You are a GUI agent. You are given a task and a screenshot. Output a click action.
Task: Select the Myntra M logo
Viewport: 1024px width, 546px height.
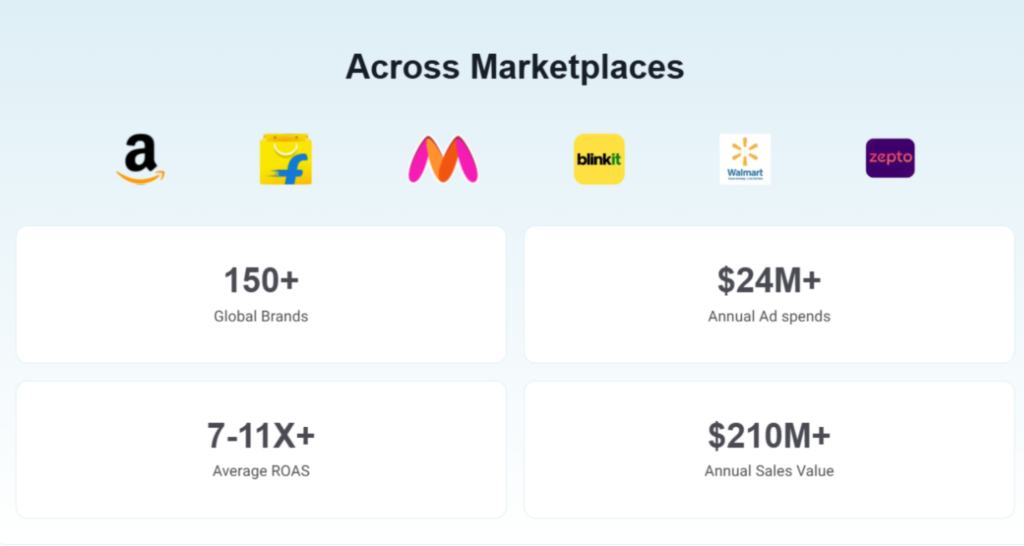pyautogui.click(x=443, y=159)
